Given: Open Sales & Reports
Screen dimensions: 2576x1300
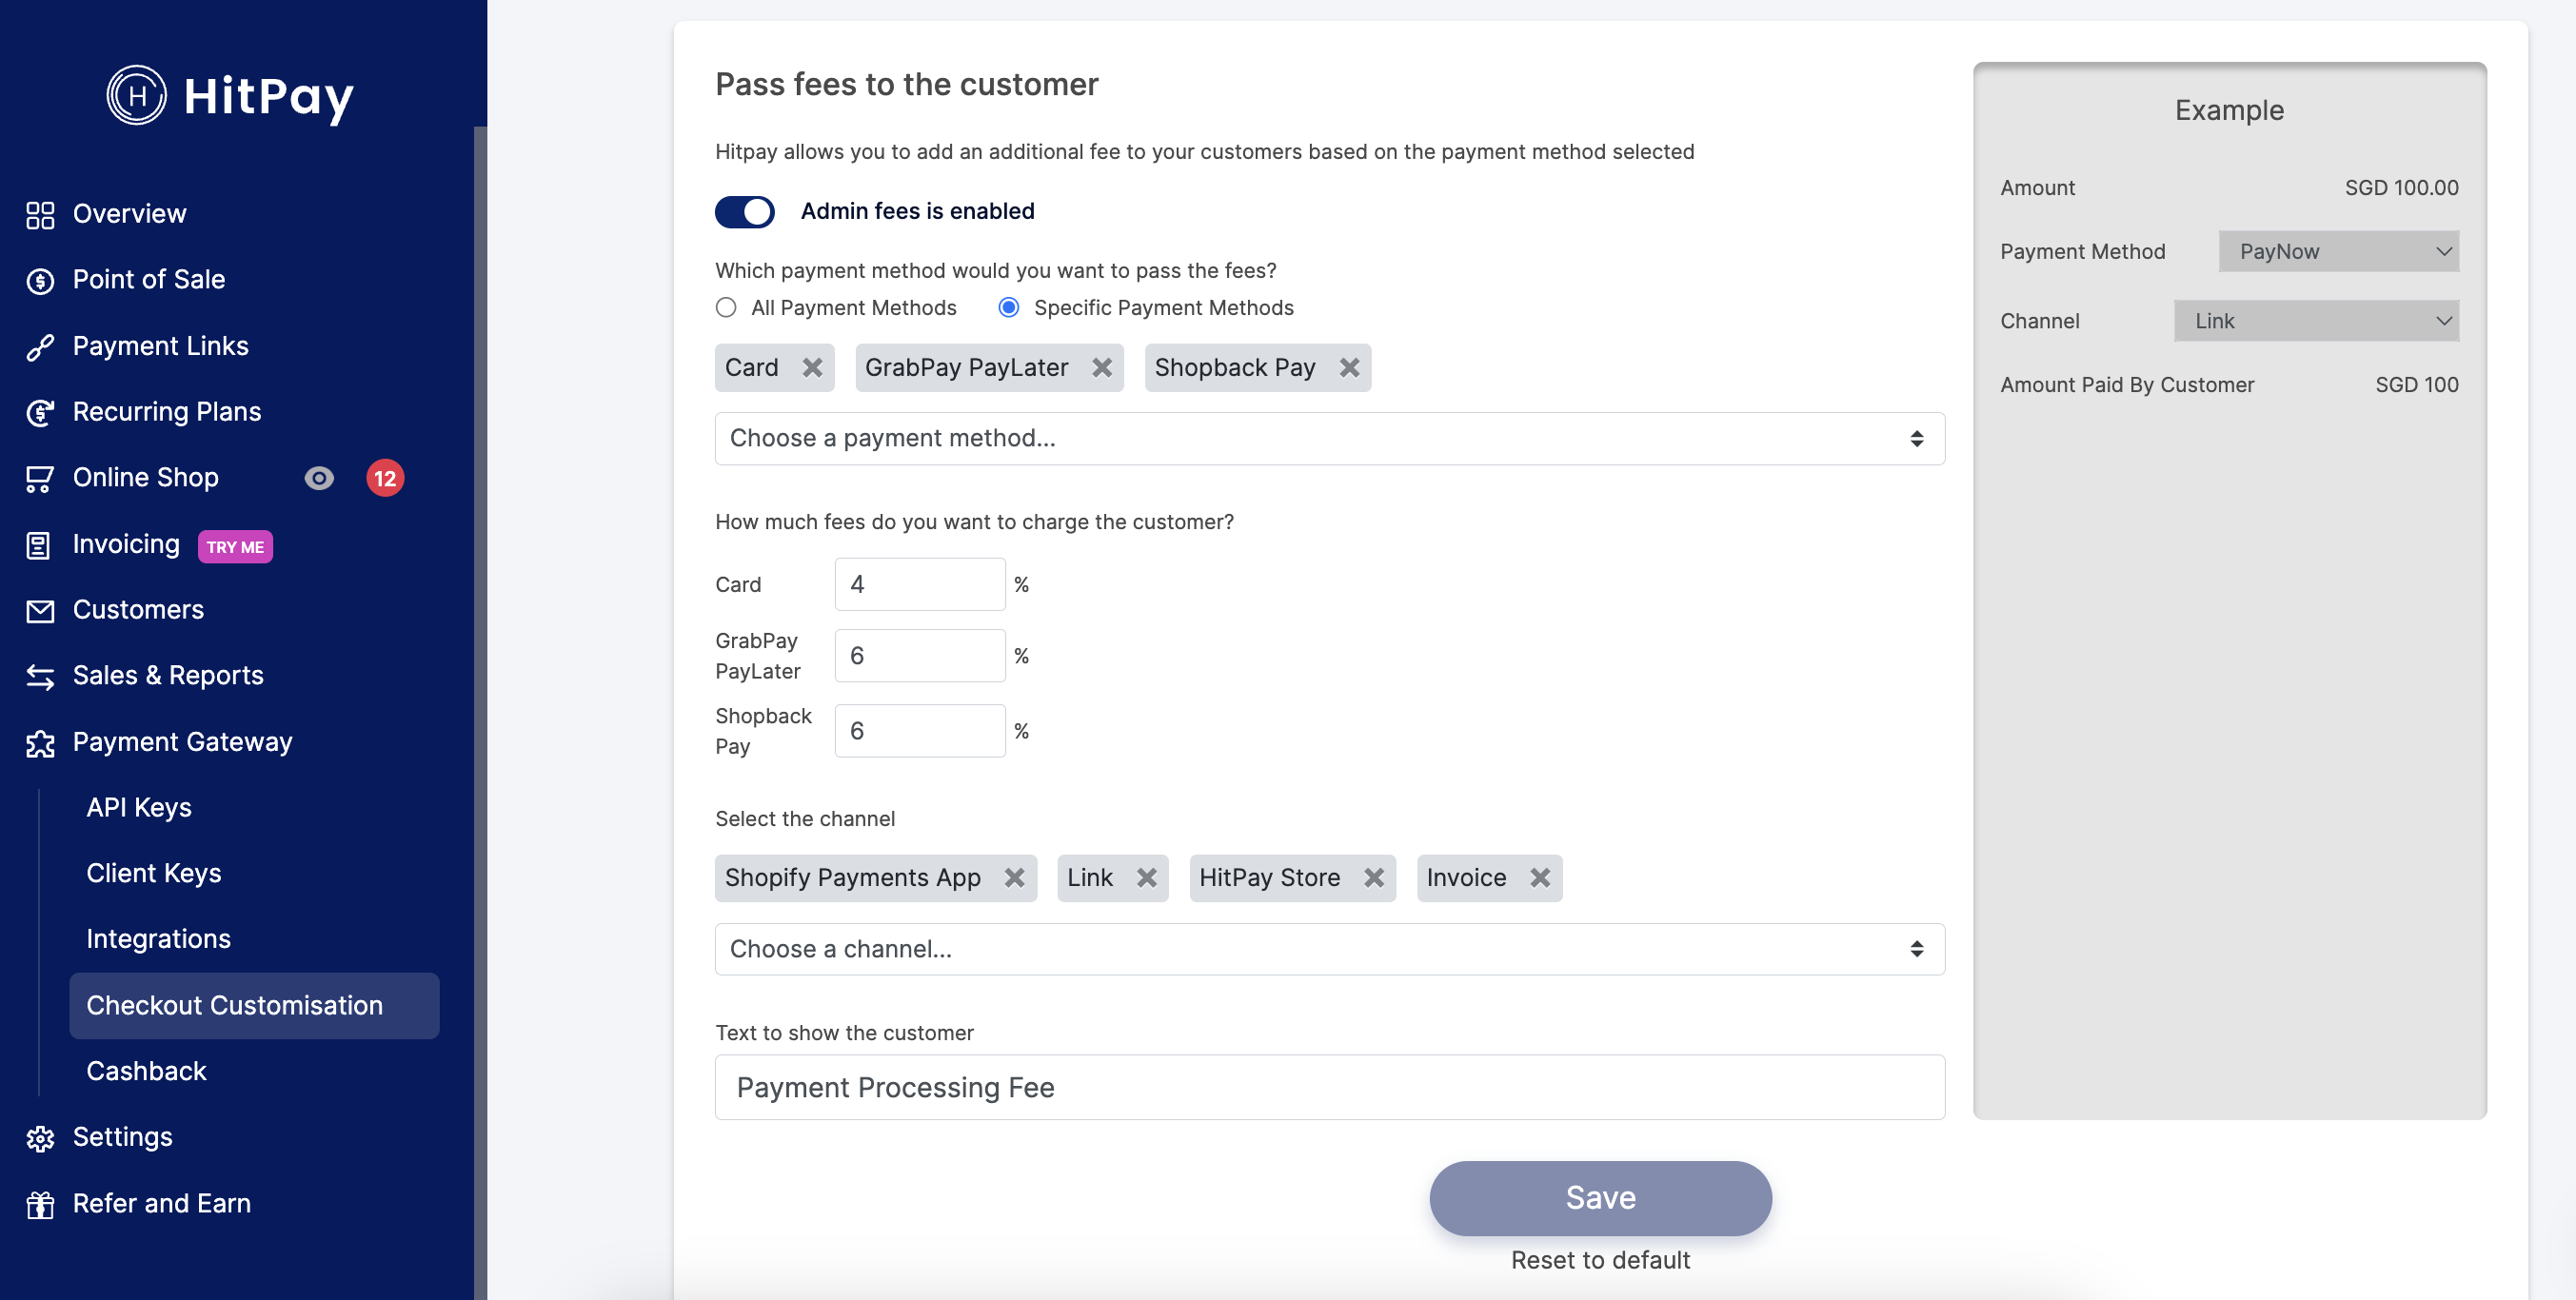Looking at the screenshot, I should point(168,676).
